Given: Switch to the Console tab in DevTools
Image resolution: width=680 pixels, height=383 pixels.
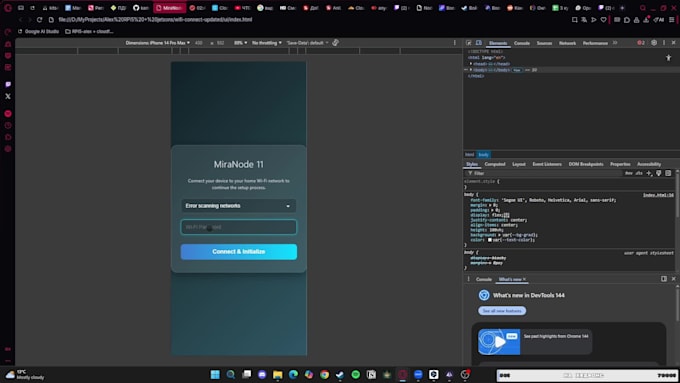Looking at the screenshot, I should (522, 43).
